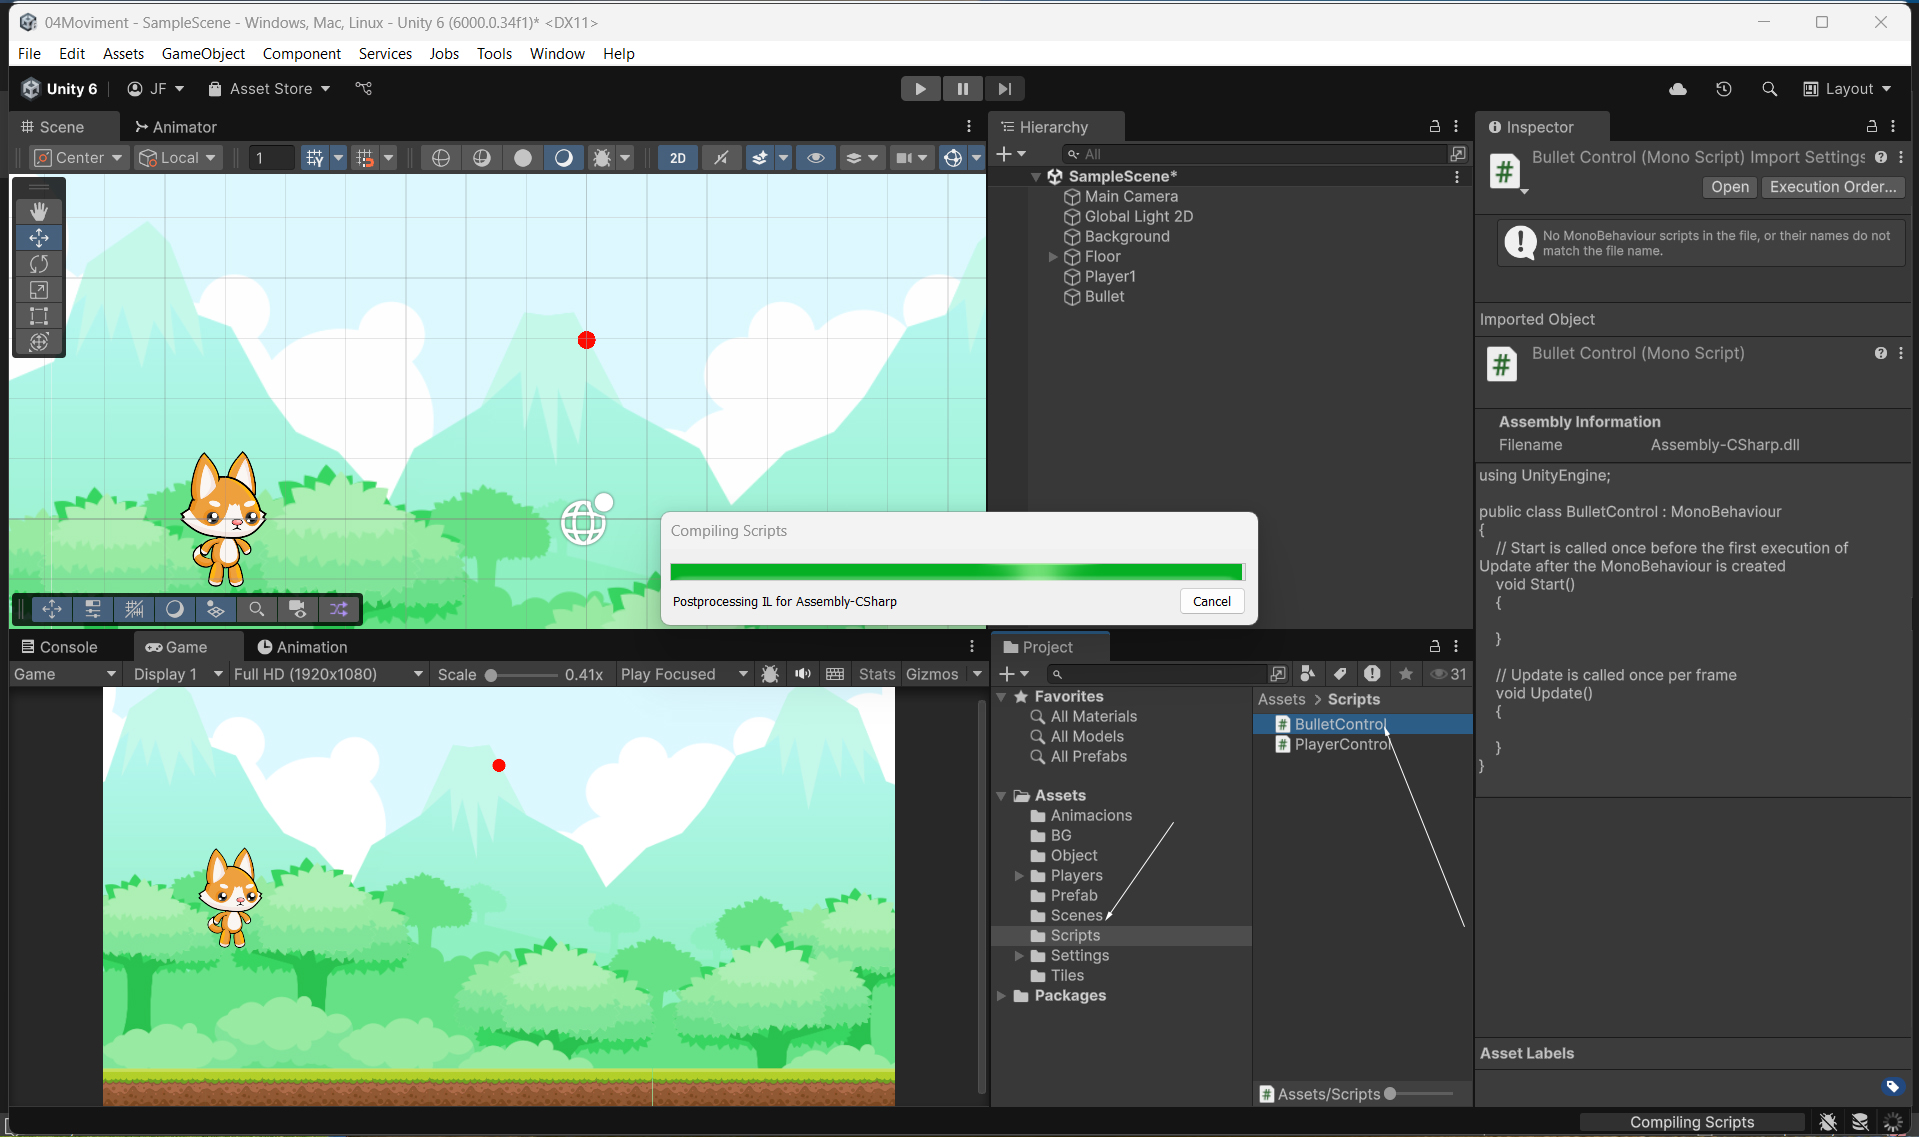The width and height of the screenshot is (1919, 1137).
Task: Toggle 2D mode in Scene view
Action: (677, 158)
